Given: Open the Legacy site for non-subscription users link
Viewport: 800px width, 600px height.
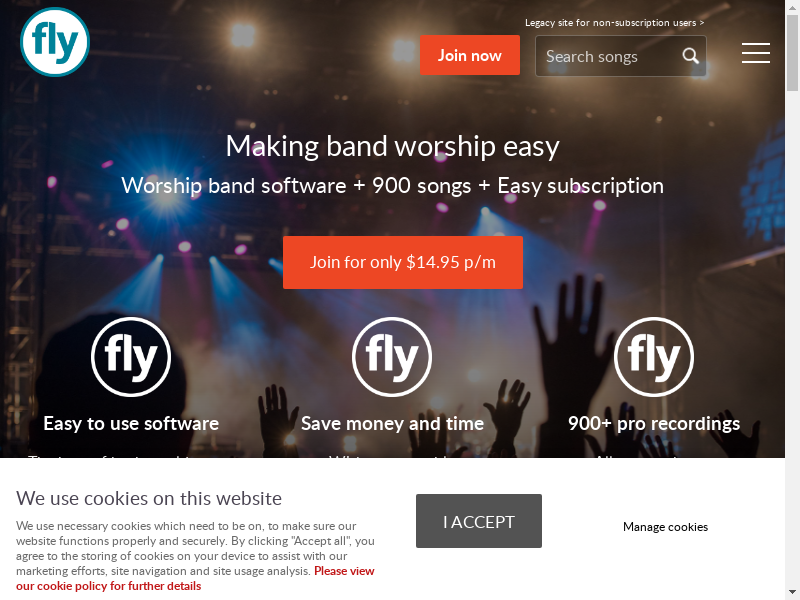Looking at the screenshot, I should coord(614,23).
